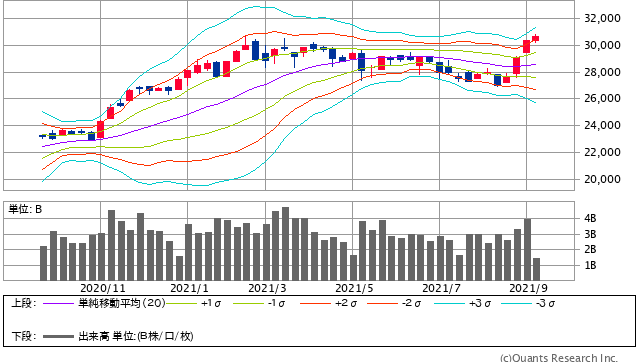Click the green -1σ legend line
The width and height of the screenshot is (638, 362).
(248, 304)
